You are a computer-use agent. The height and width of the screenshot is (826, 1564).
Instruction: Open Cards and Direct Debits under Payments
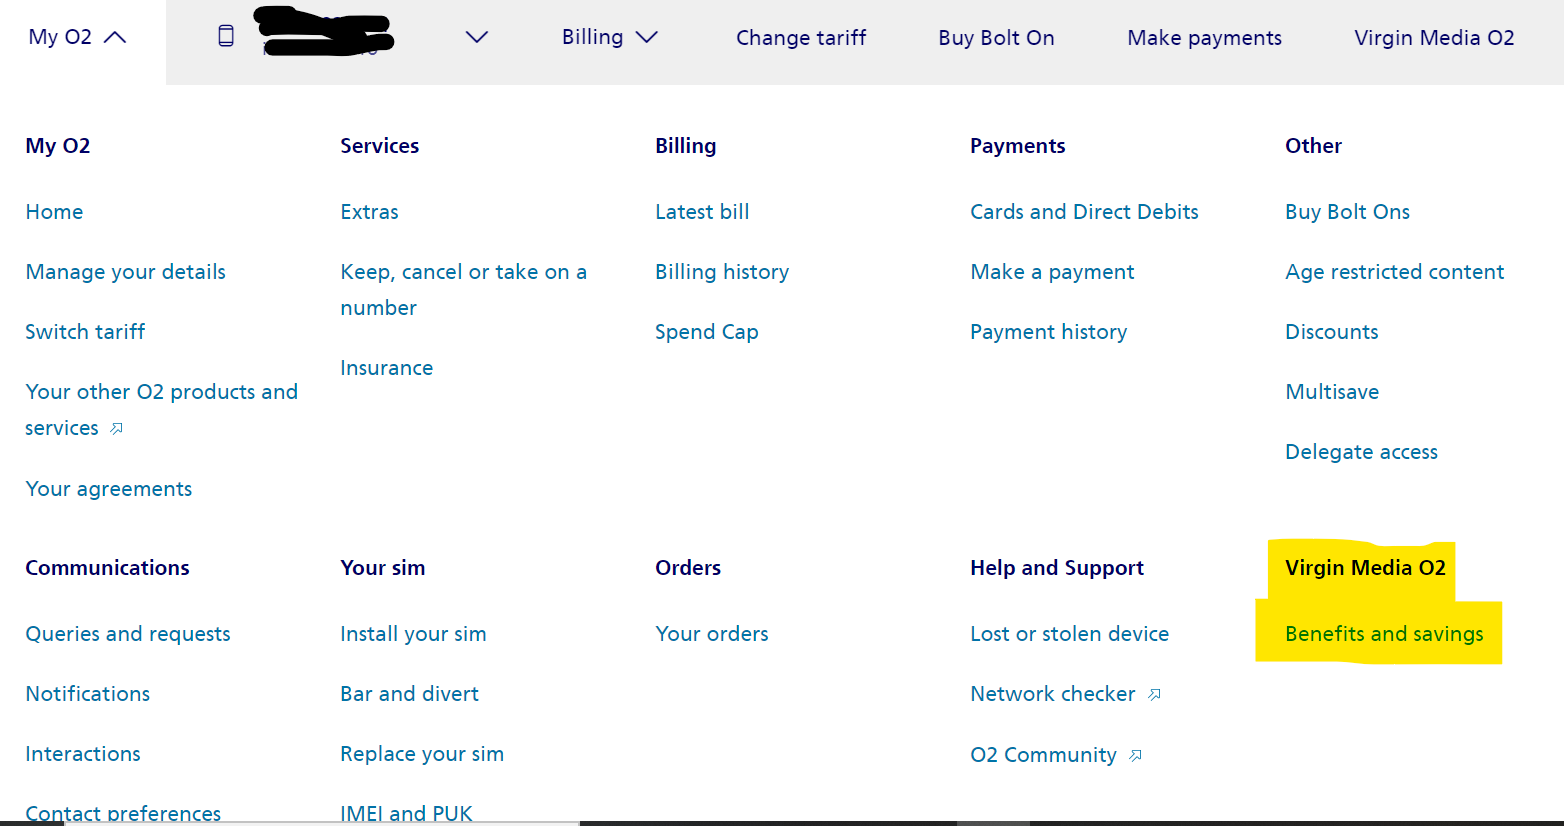(1084, 212)
